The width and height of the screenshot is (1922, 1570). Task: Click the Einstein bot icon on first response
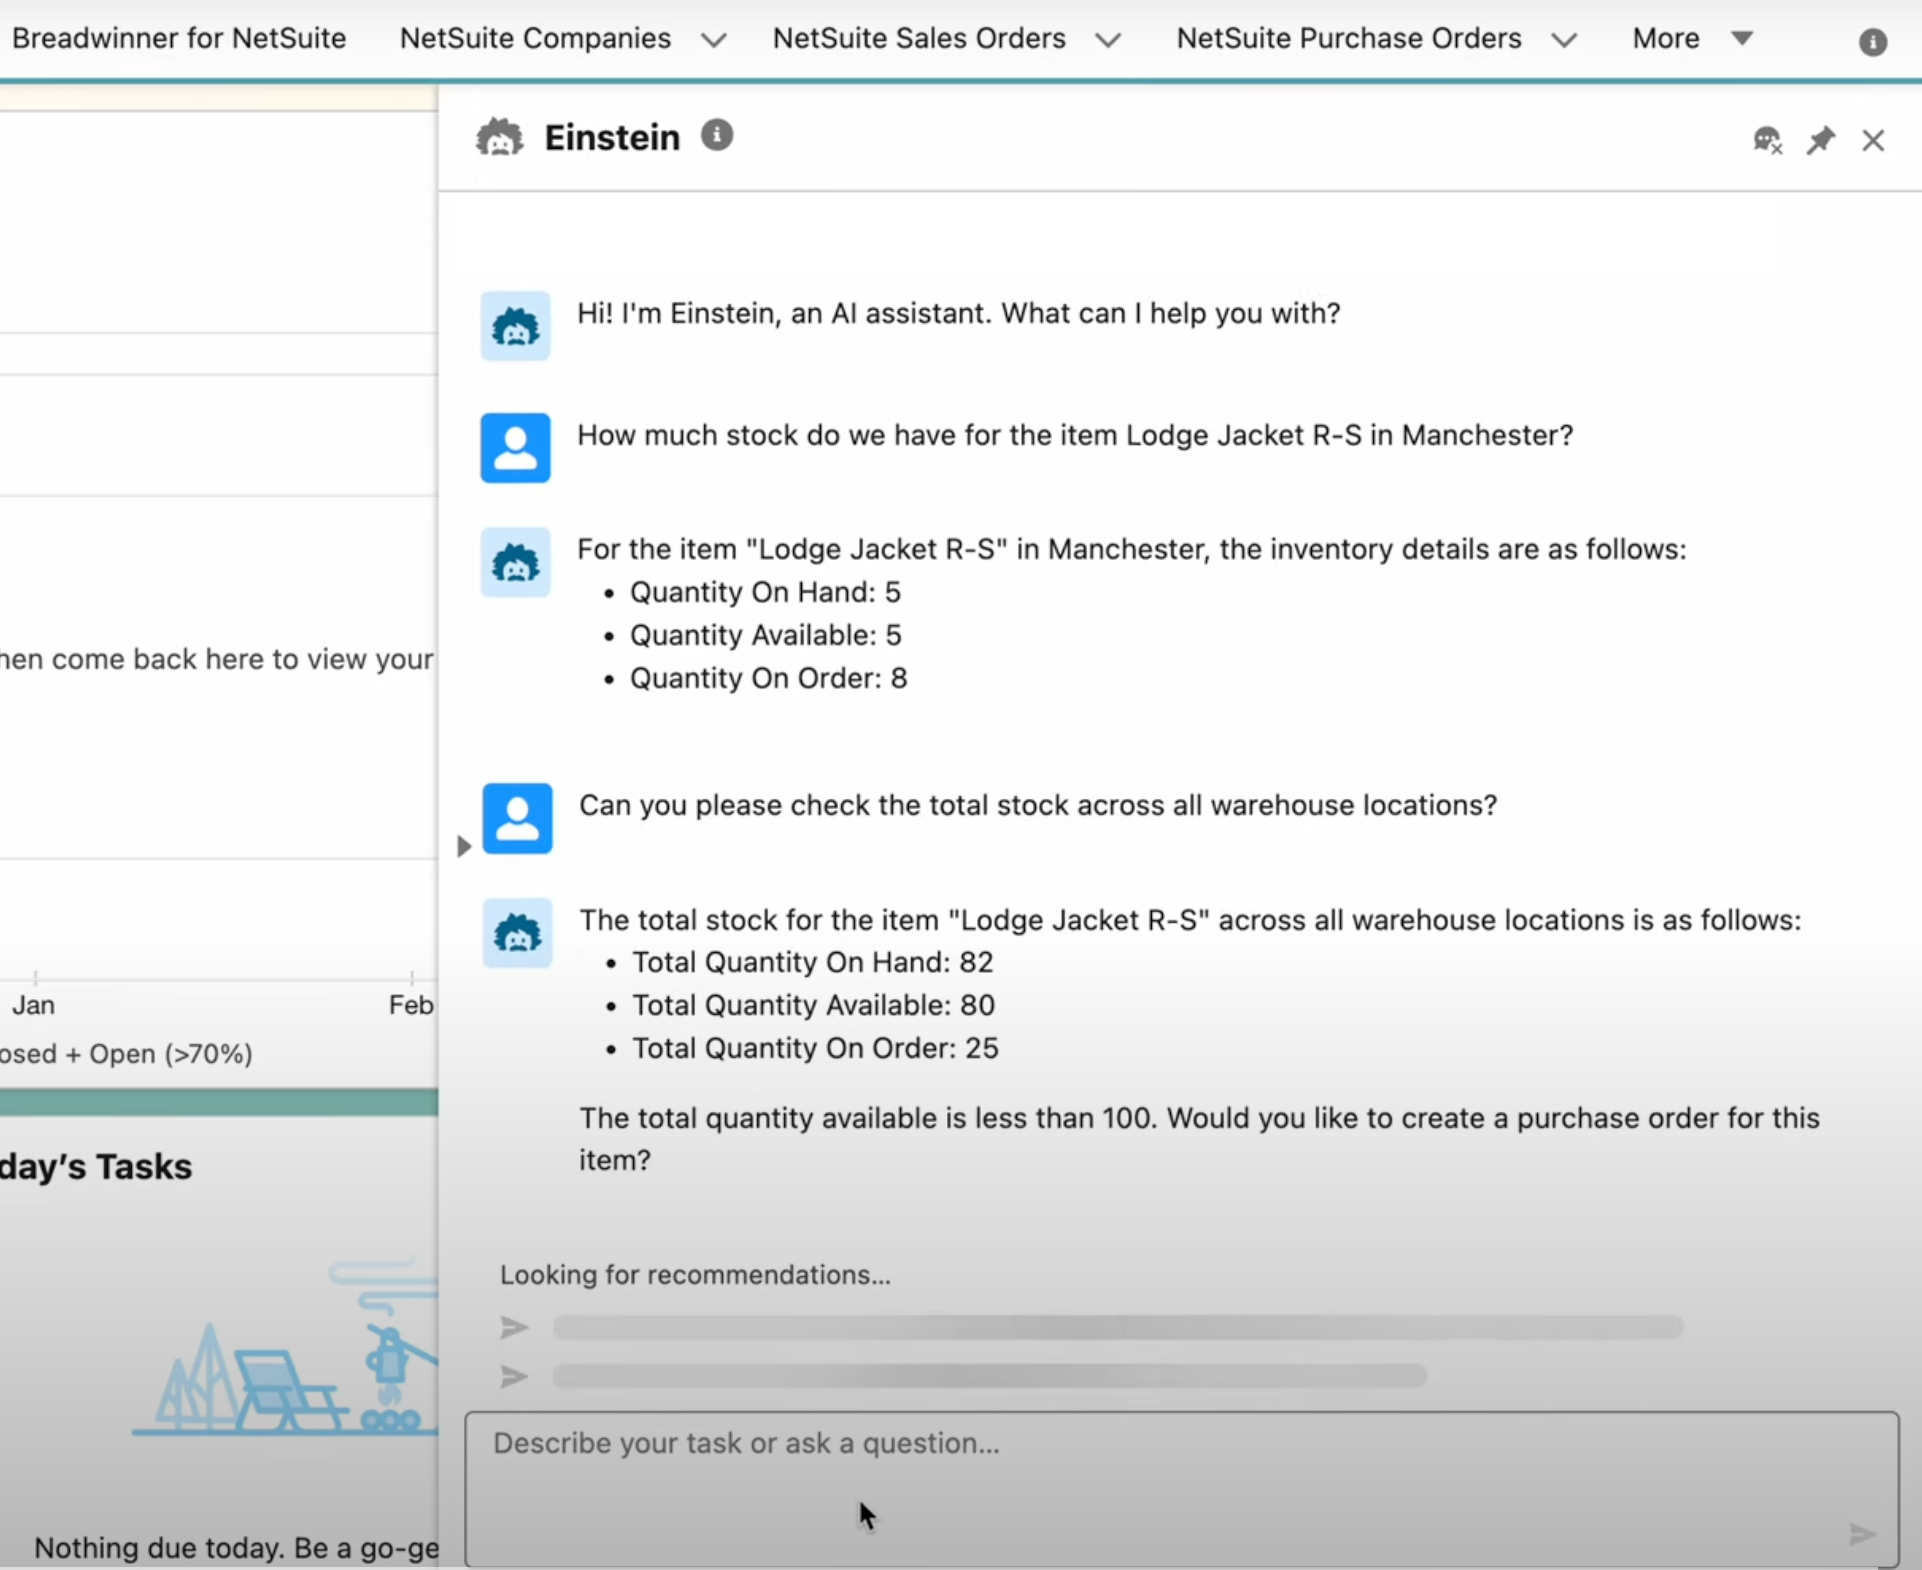pyautogui.click(x=516, y=326)
